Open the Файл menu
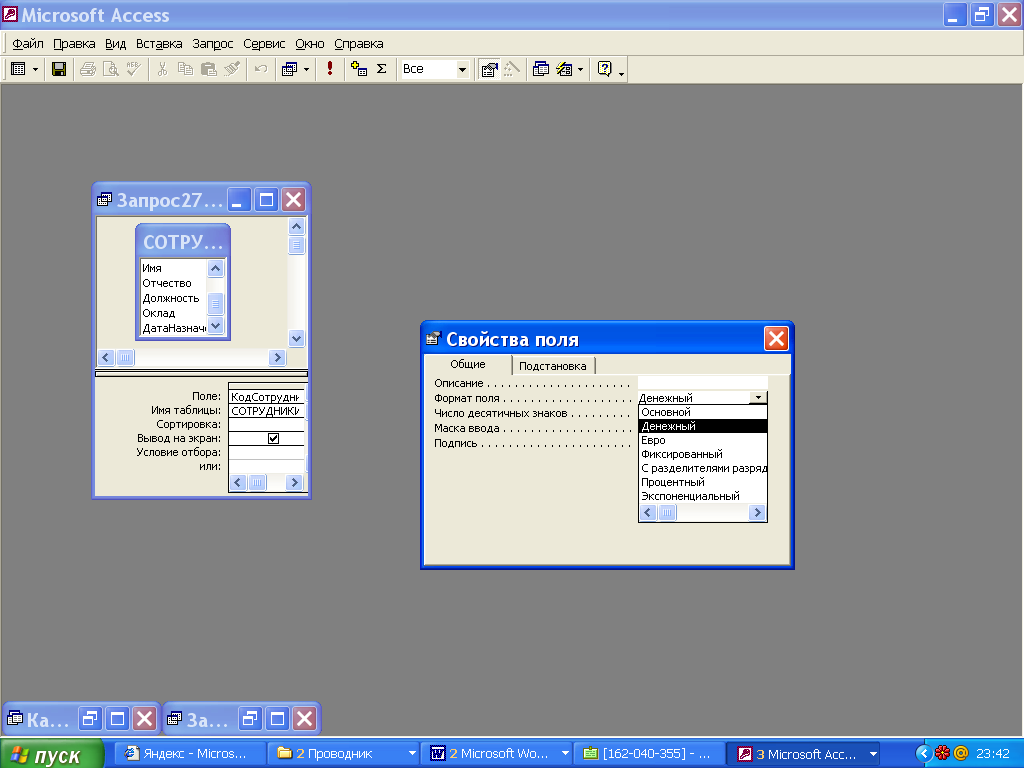The height and width of the screenshot is (768, 1024). click(28, 44)
